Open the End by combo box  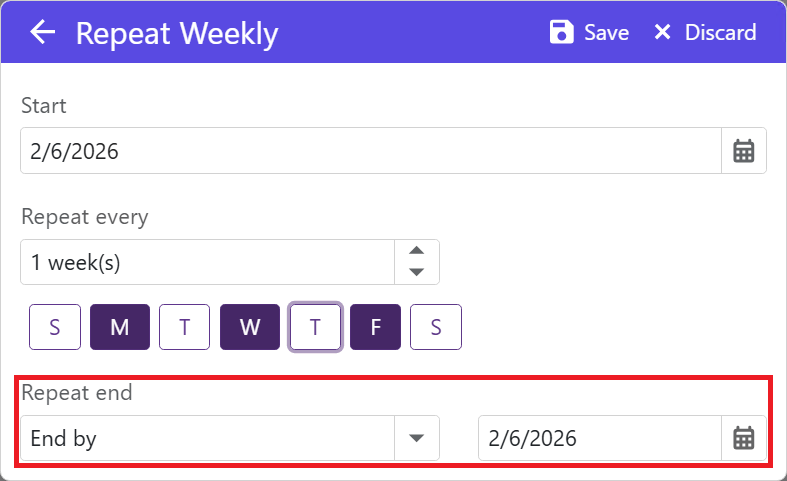click(x=208, y=438)
